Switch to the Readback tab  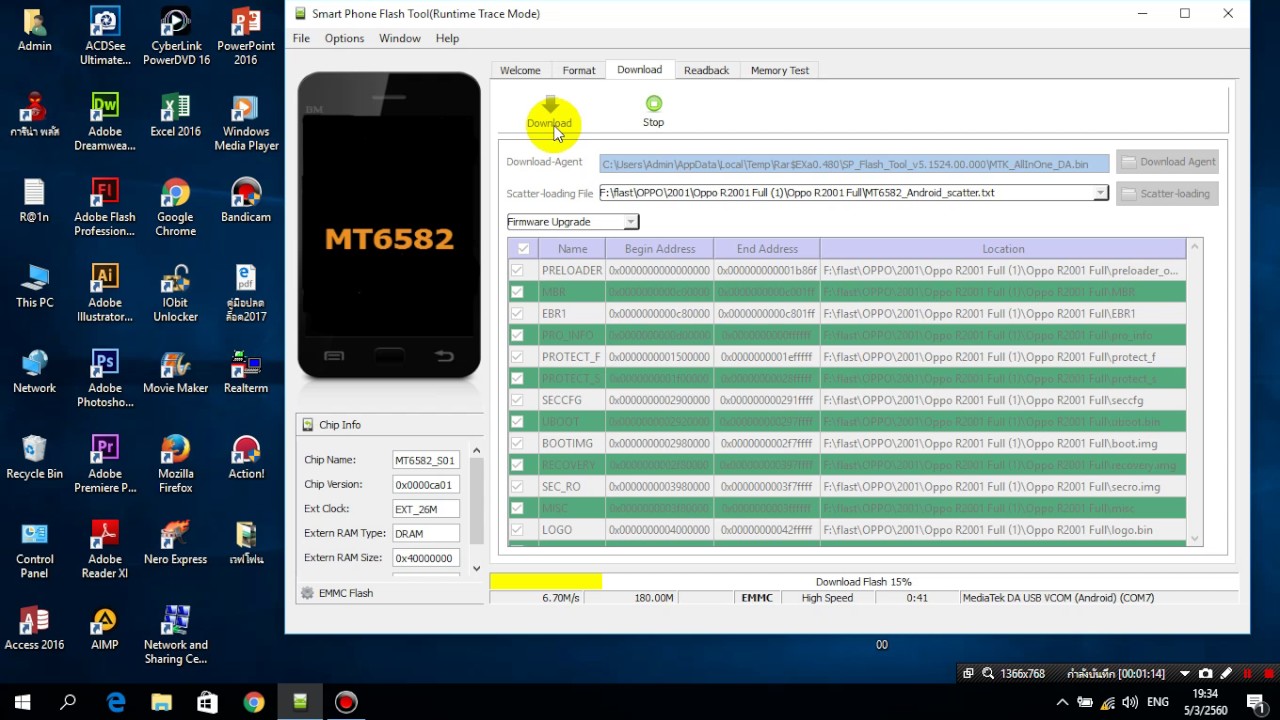(x=706, y=70)
